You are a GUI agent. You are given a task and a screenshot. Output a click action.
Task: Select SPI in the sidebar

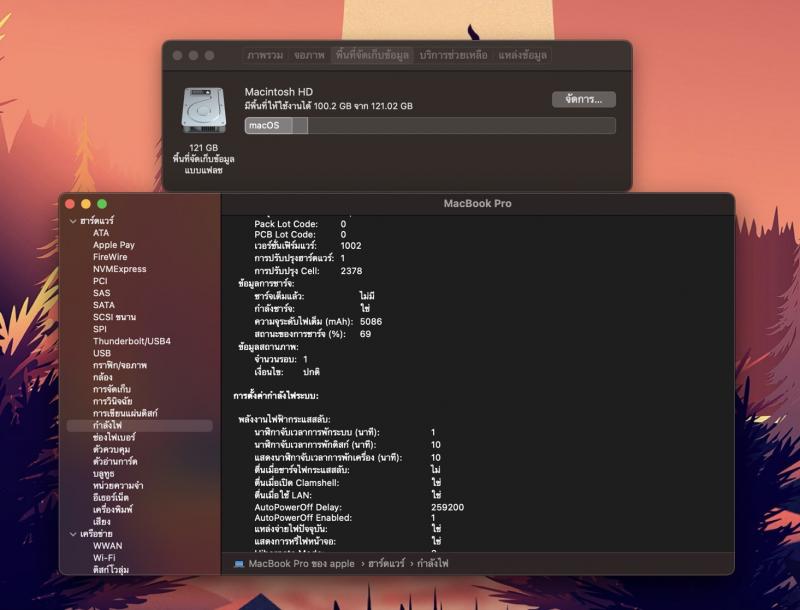tap(100, 329)
